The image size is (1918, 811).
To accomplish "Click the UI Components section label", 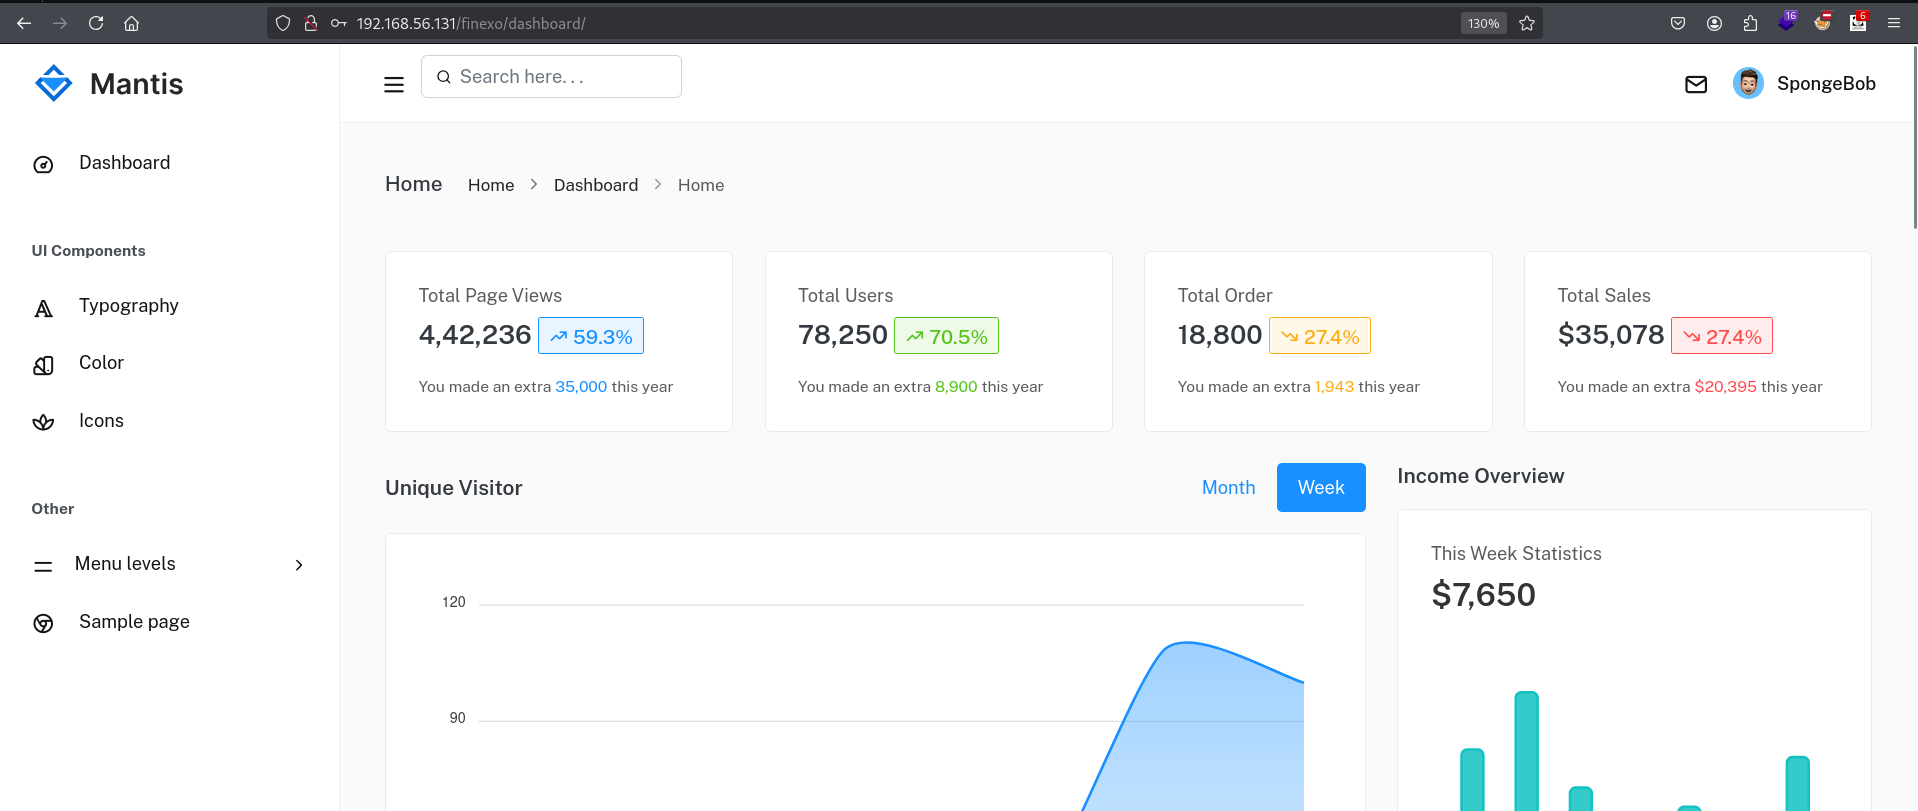I will click(x=88, y=251).
